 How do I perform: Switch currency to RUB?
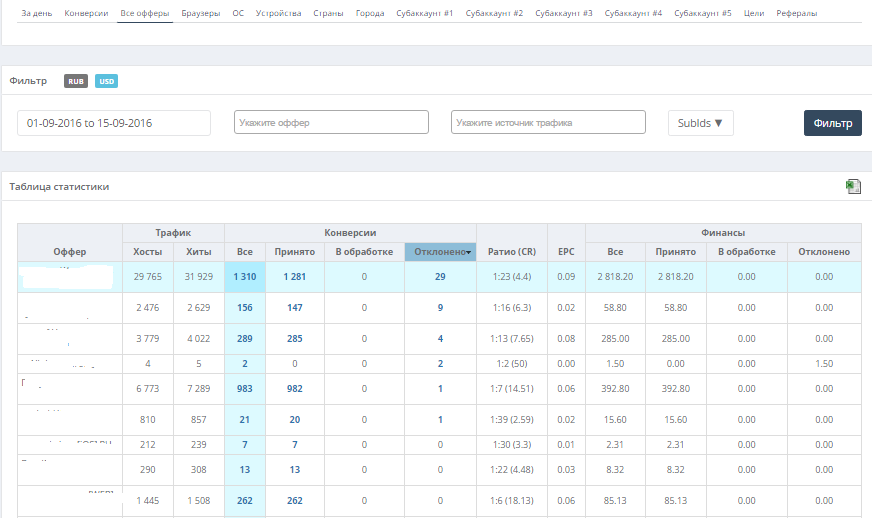click(x=76, y=81)
